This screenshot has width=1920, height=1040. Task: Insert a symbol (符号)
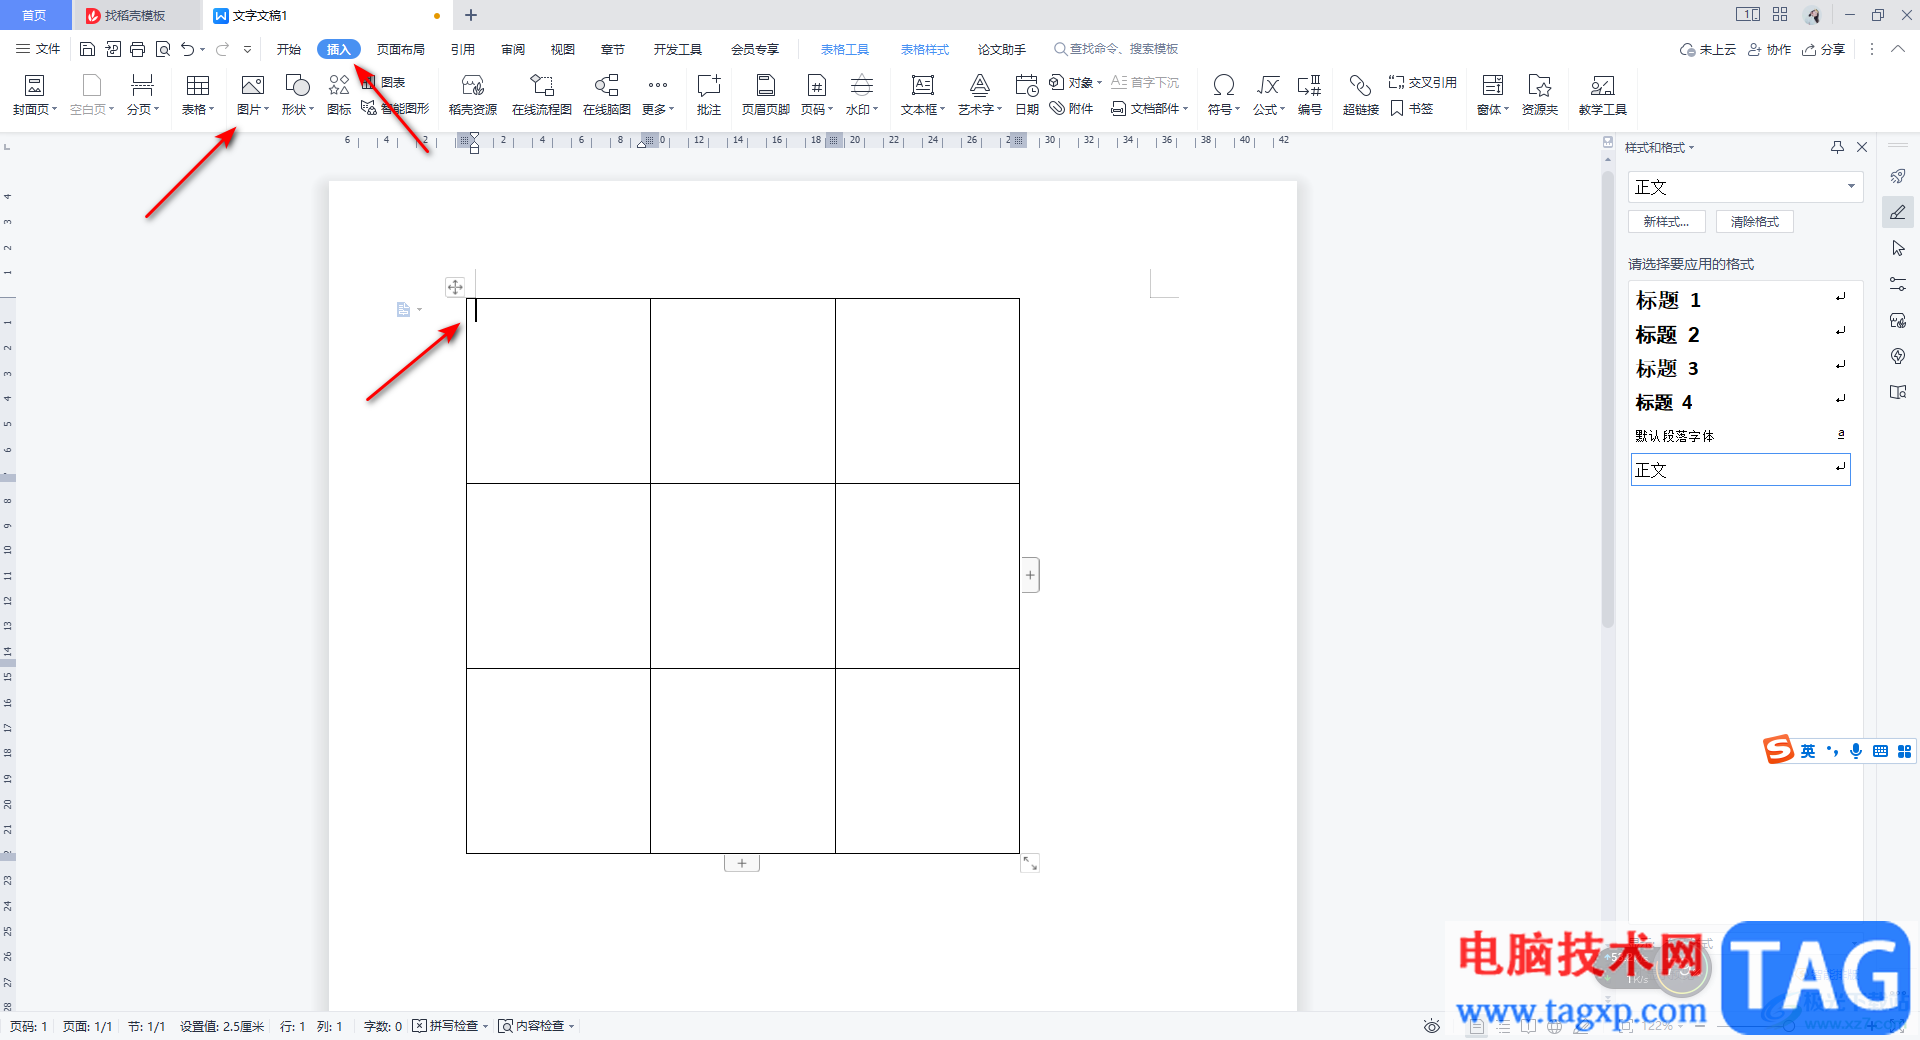(1223, 95)
